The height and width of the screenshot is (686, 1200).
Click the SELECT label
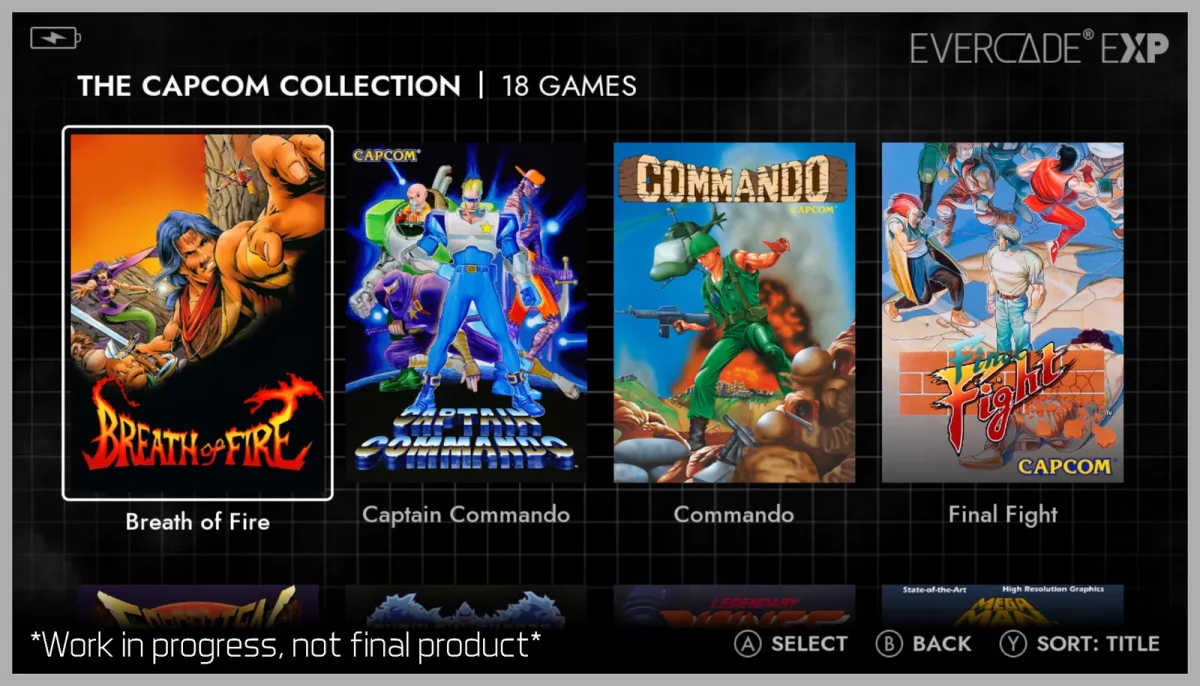coord(809,644)
